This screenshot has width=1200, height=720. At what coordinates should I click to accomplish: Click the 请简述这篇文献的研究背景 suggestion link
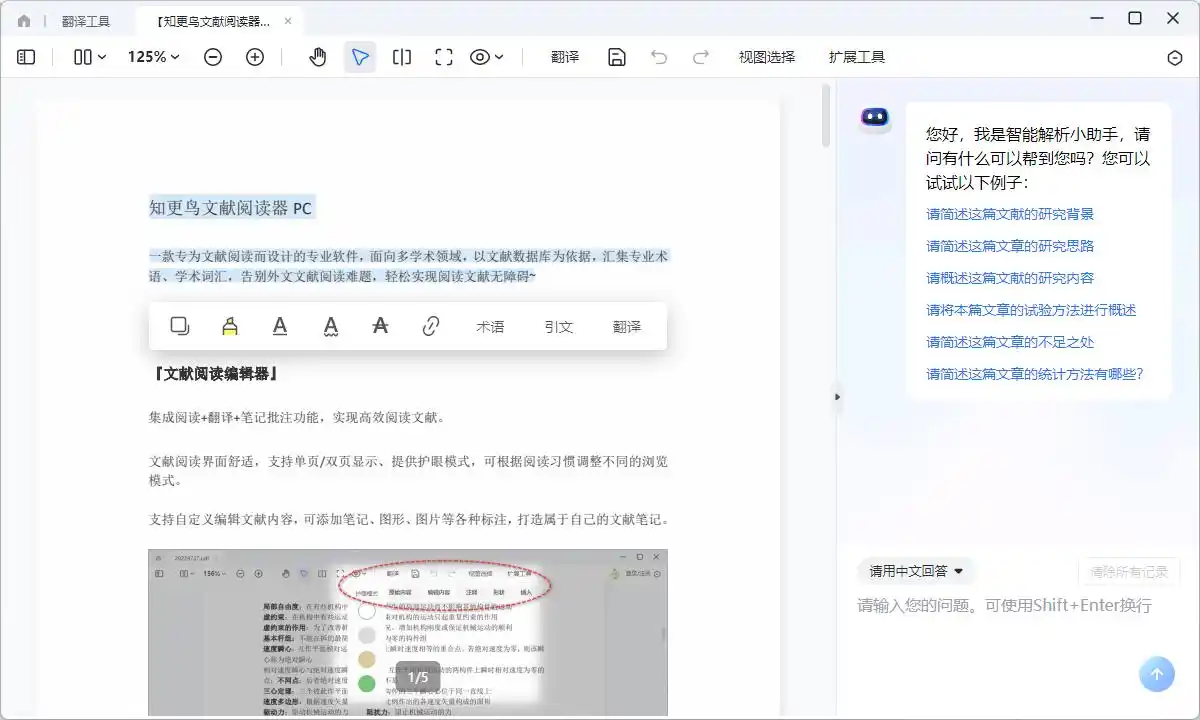click(1009, 213)
